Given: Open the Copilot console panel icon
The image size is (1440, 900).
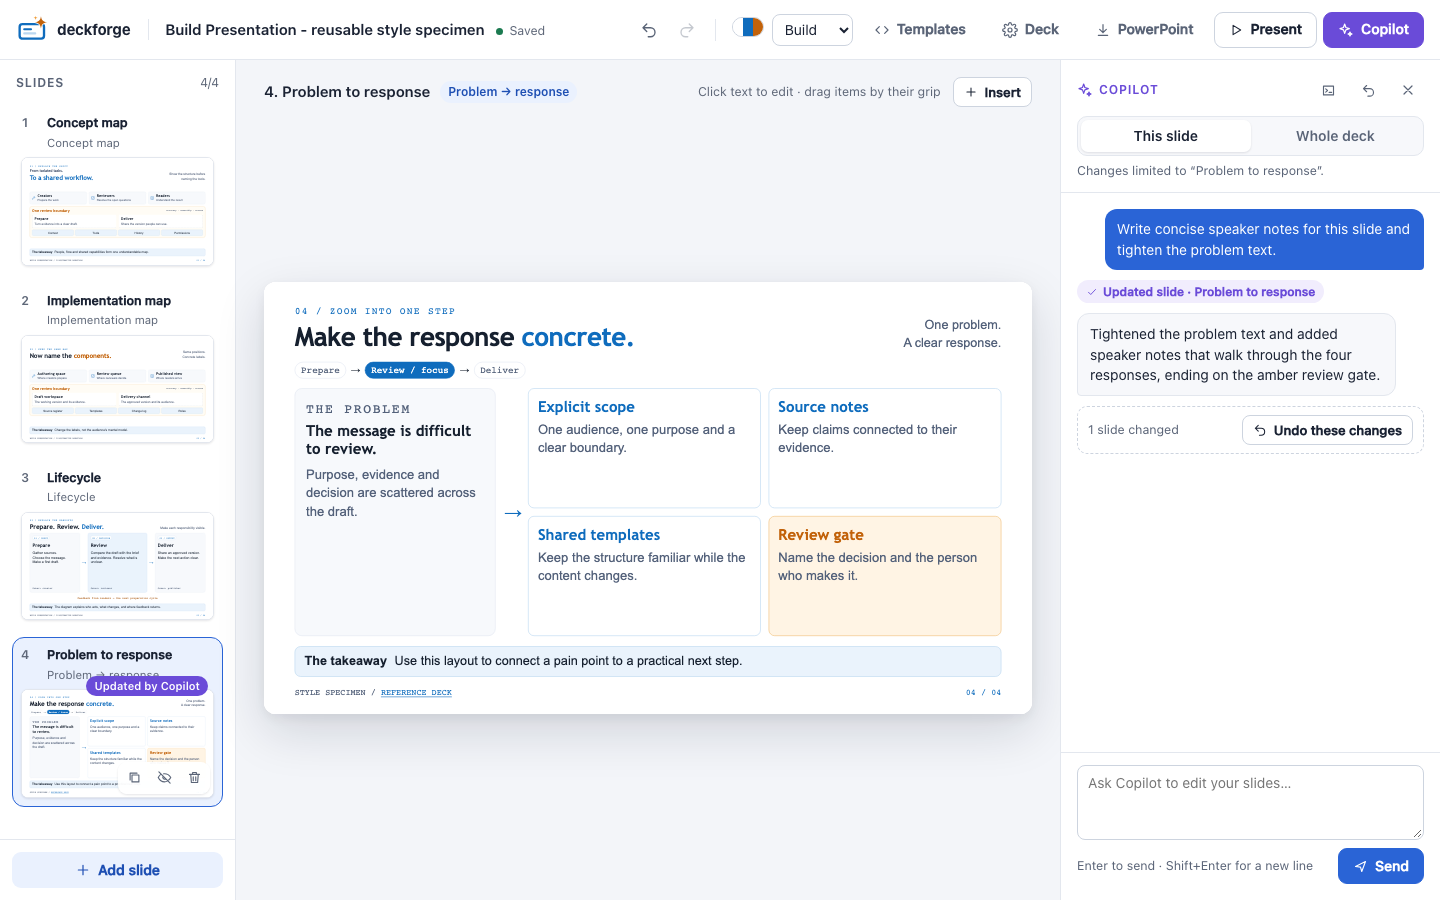Looking at the screenshot, I should (1328, 90).
